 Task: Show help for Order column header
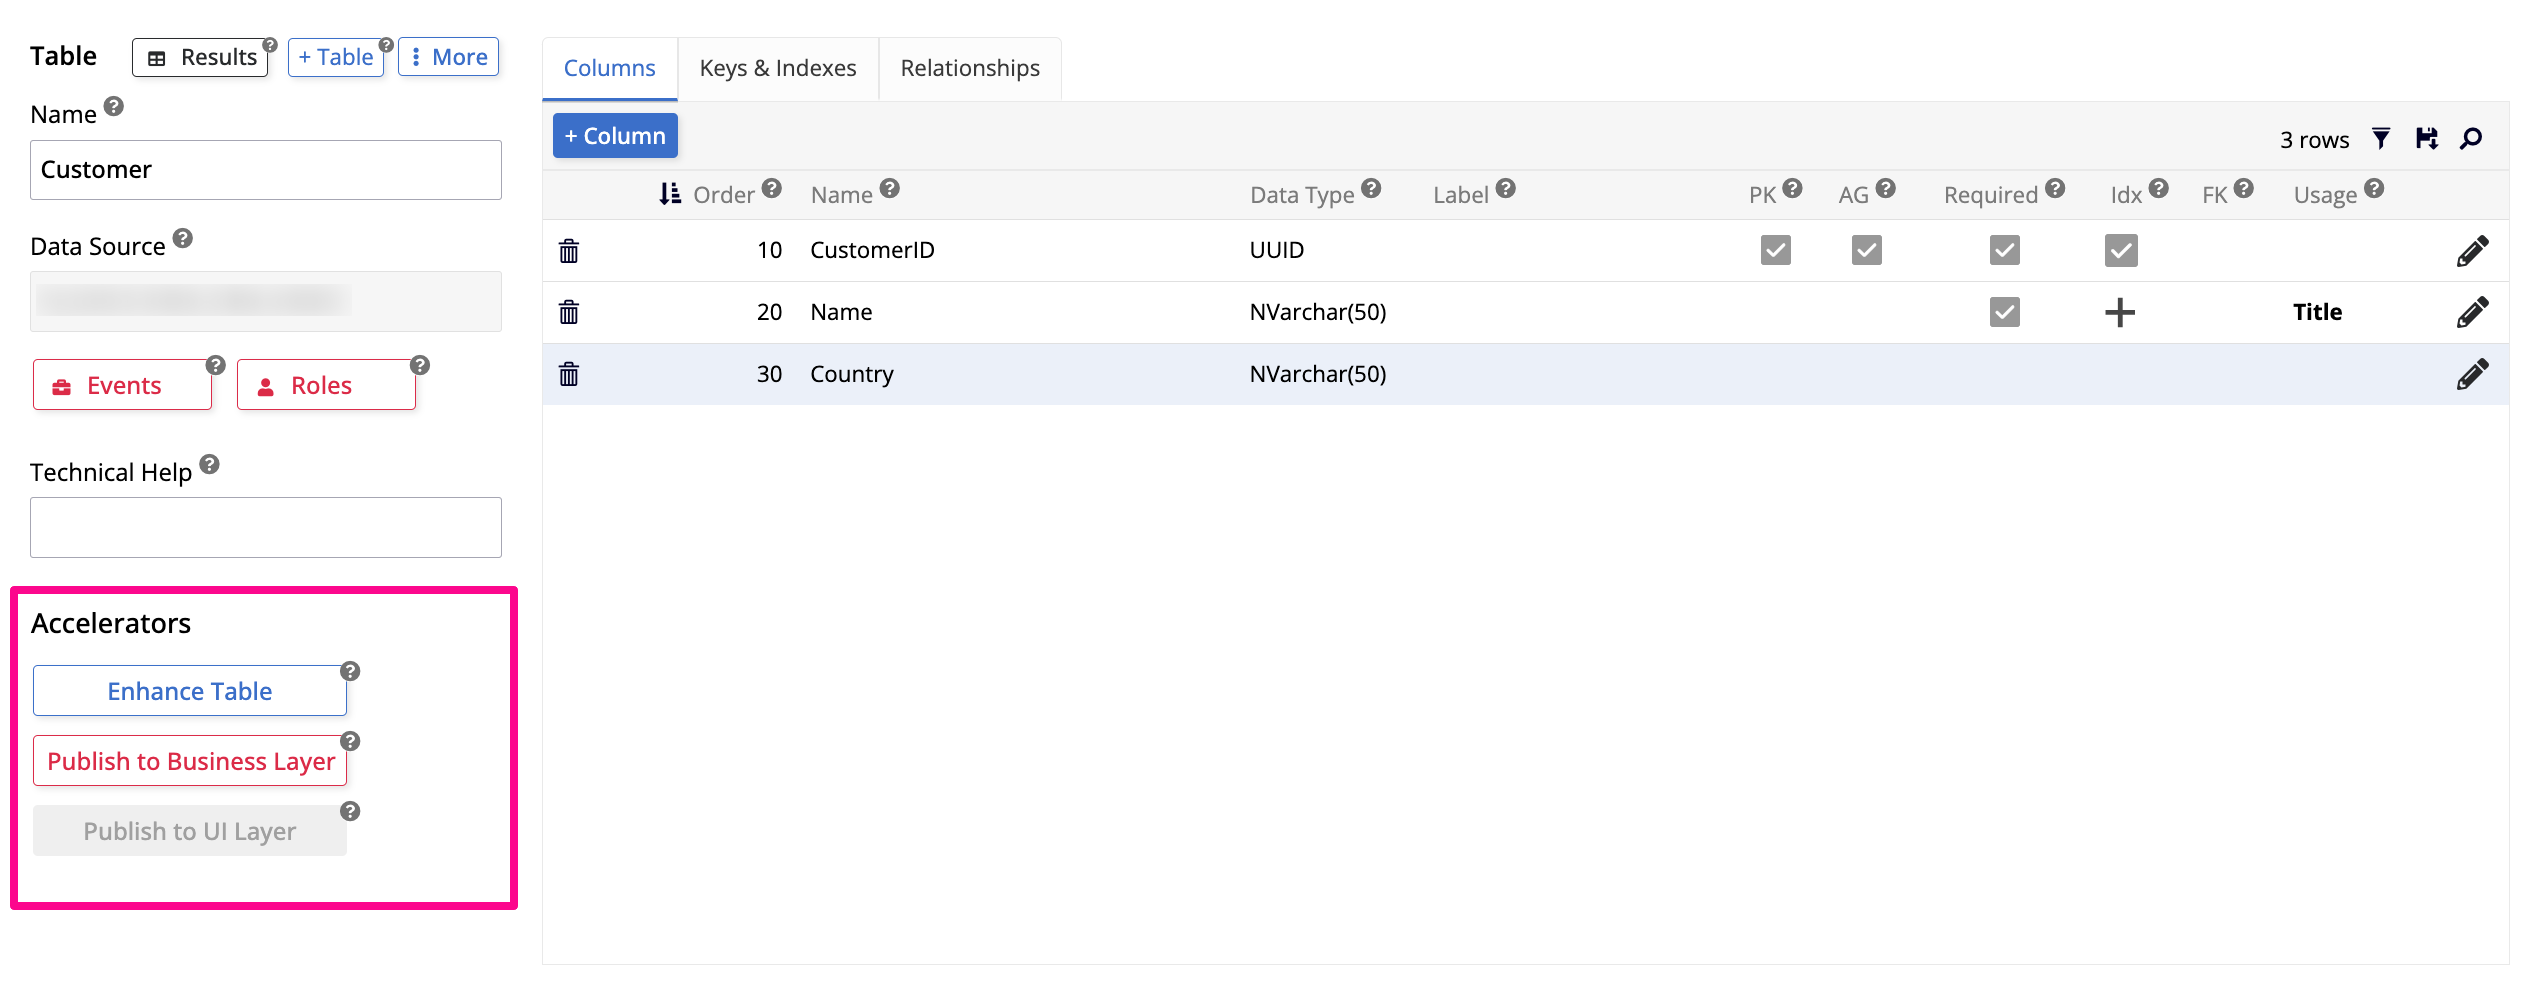click(771, 188)
